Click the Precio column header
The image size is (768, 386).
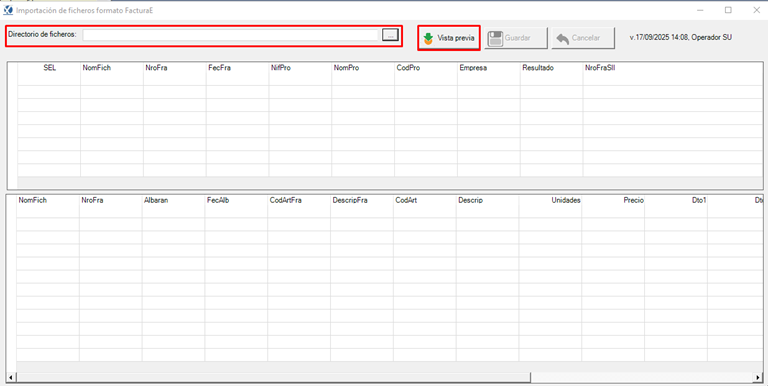tap(613, 200)
